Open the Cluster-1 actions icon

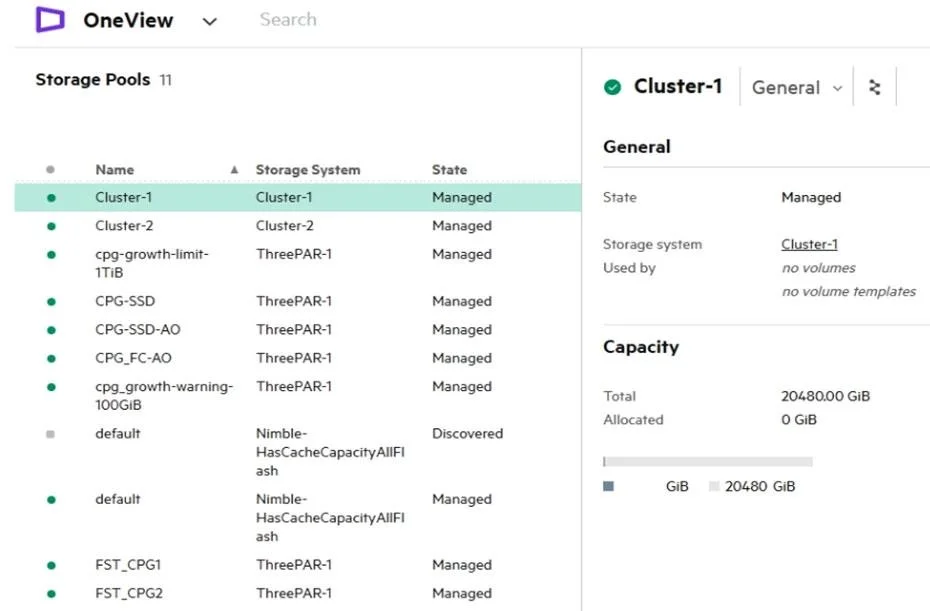(874, 87)
